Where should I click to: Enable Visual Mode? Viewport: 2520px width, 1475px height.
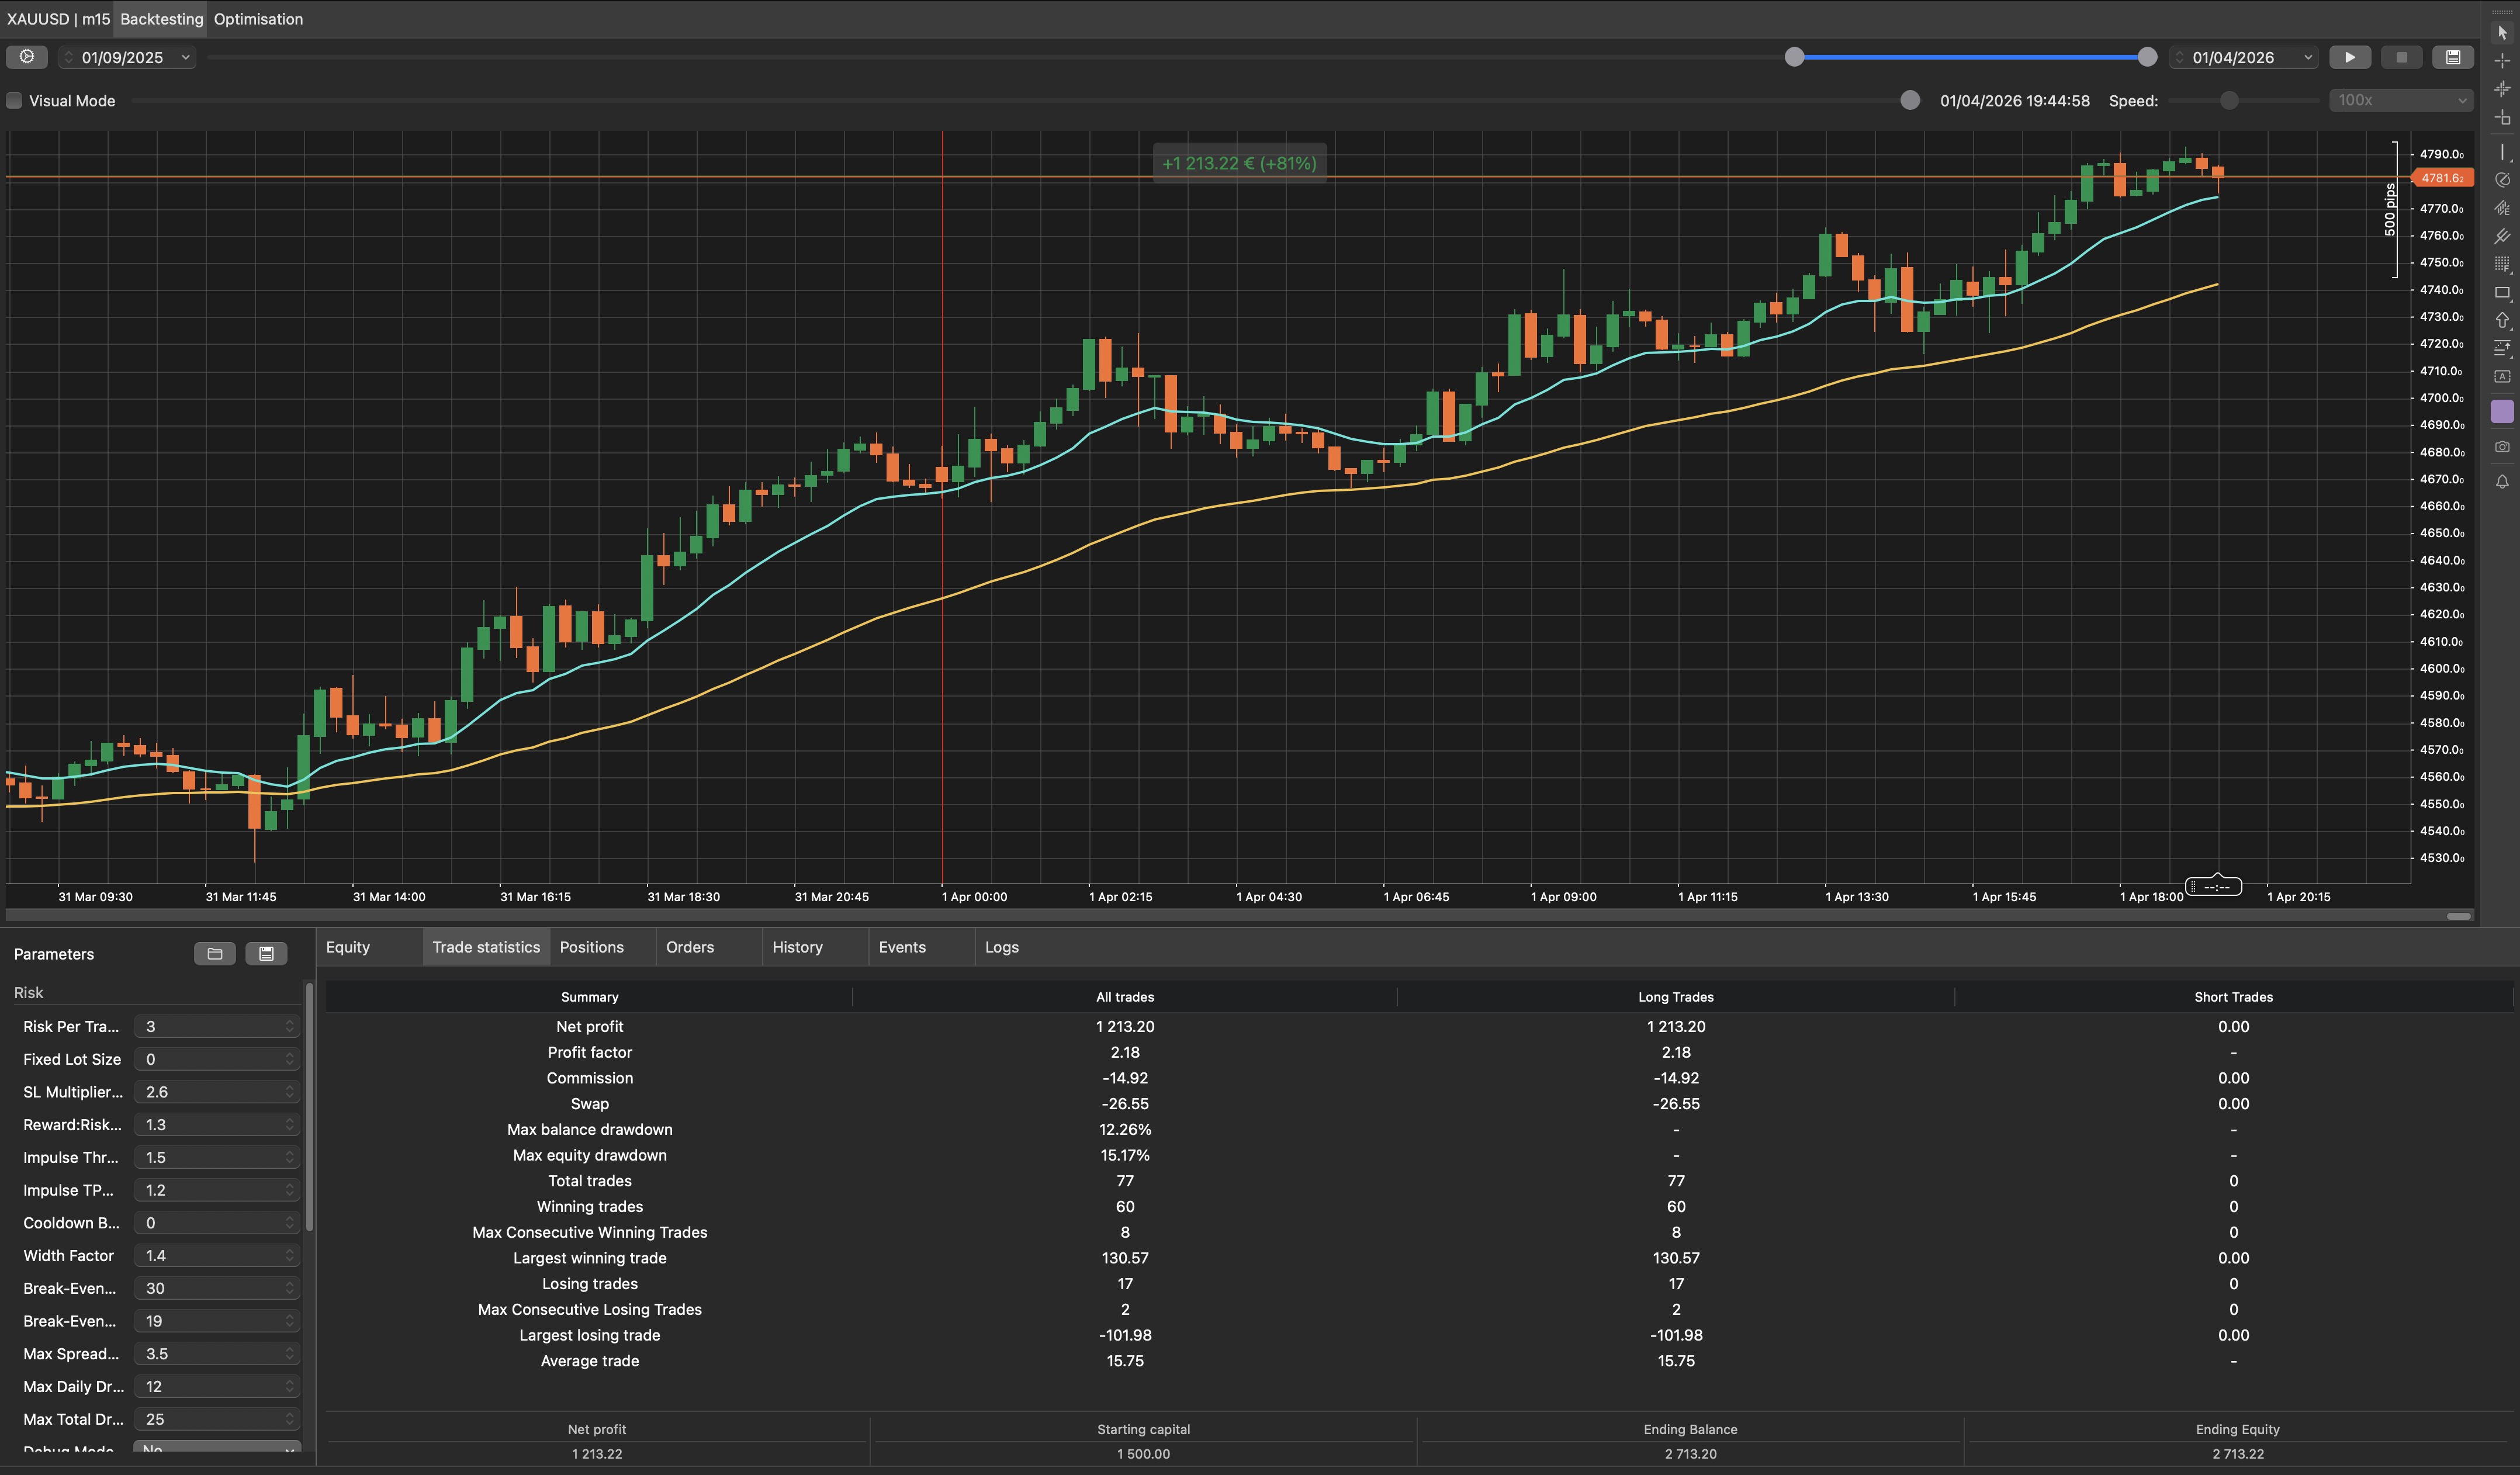[13, 100]
